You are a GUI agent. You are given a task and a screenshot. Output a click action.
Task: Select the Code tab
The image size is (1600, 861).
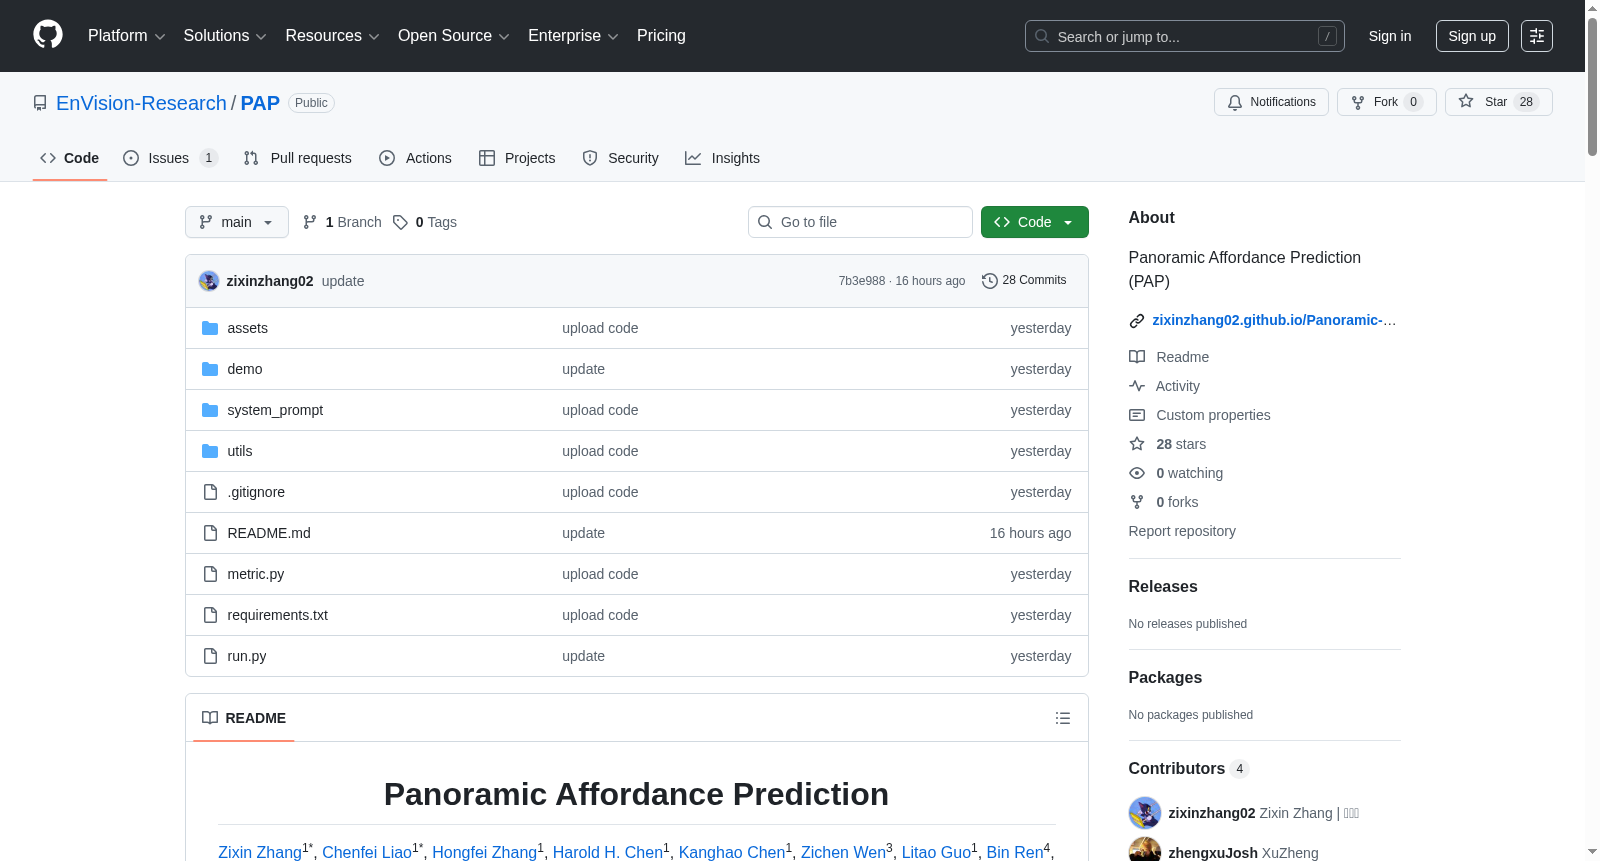coord(70,158)
